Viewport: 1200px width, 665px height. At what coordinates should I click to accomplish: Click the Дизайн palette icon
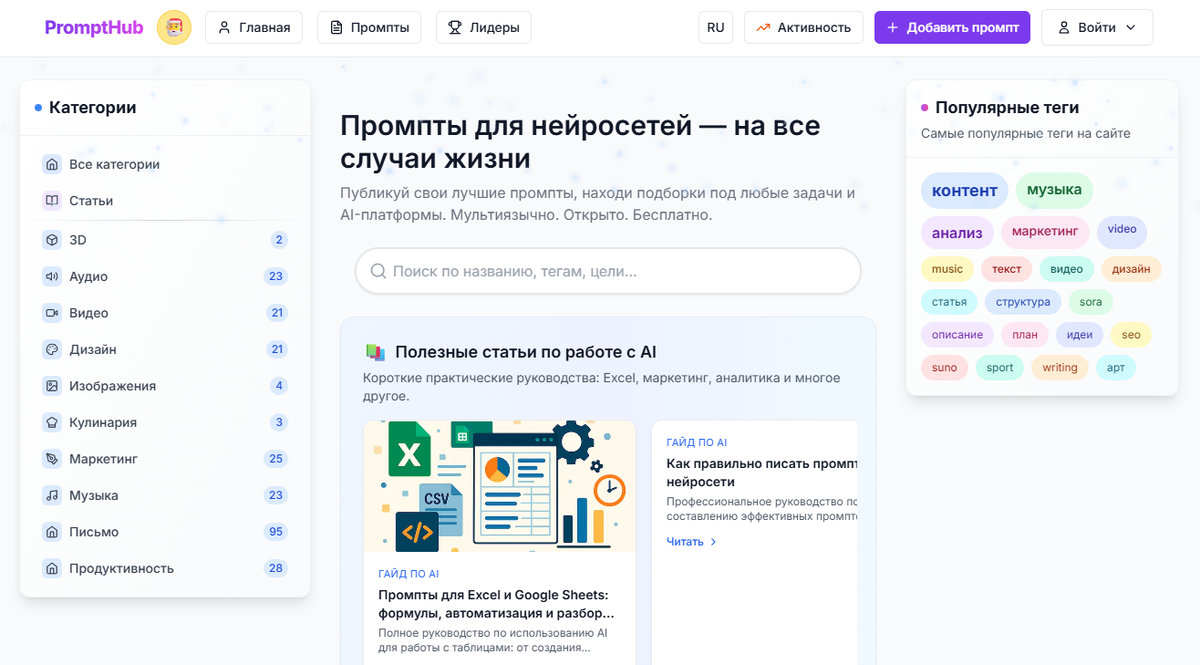pos(52,349)
